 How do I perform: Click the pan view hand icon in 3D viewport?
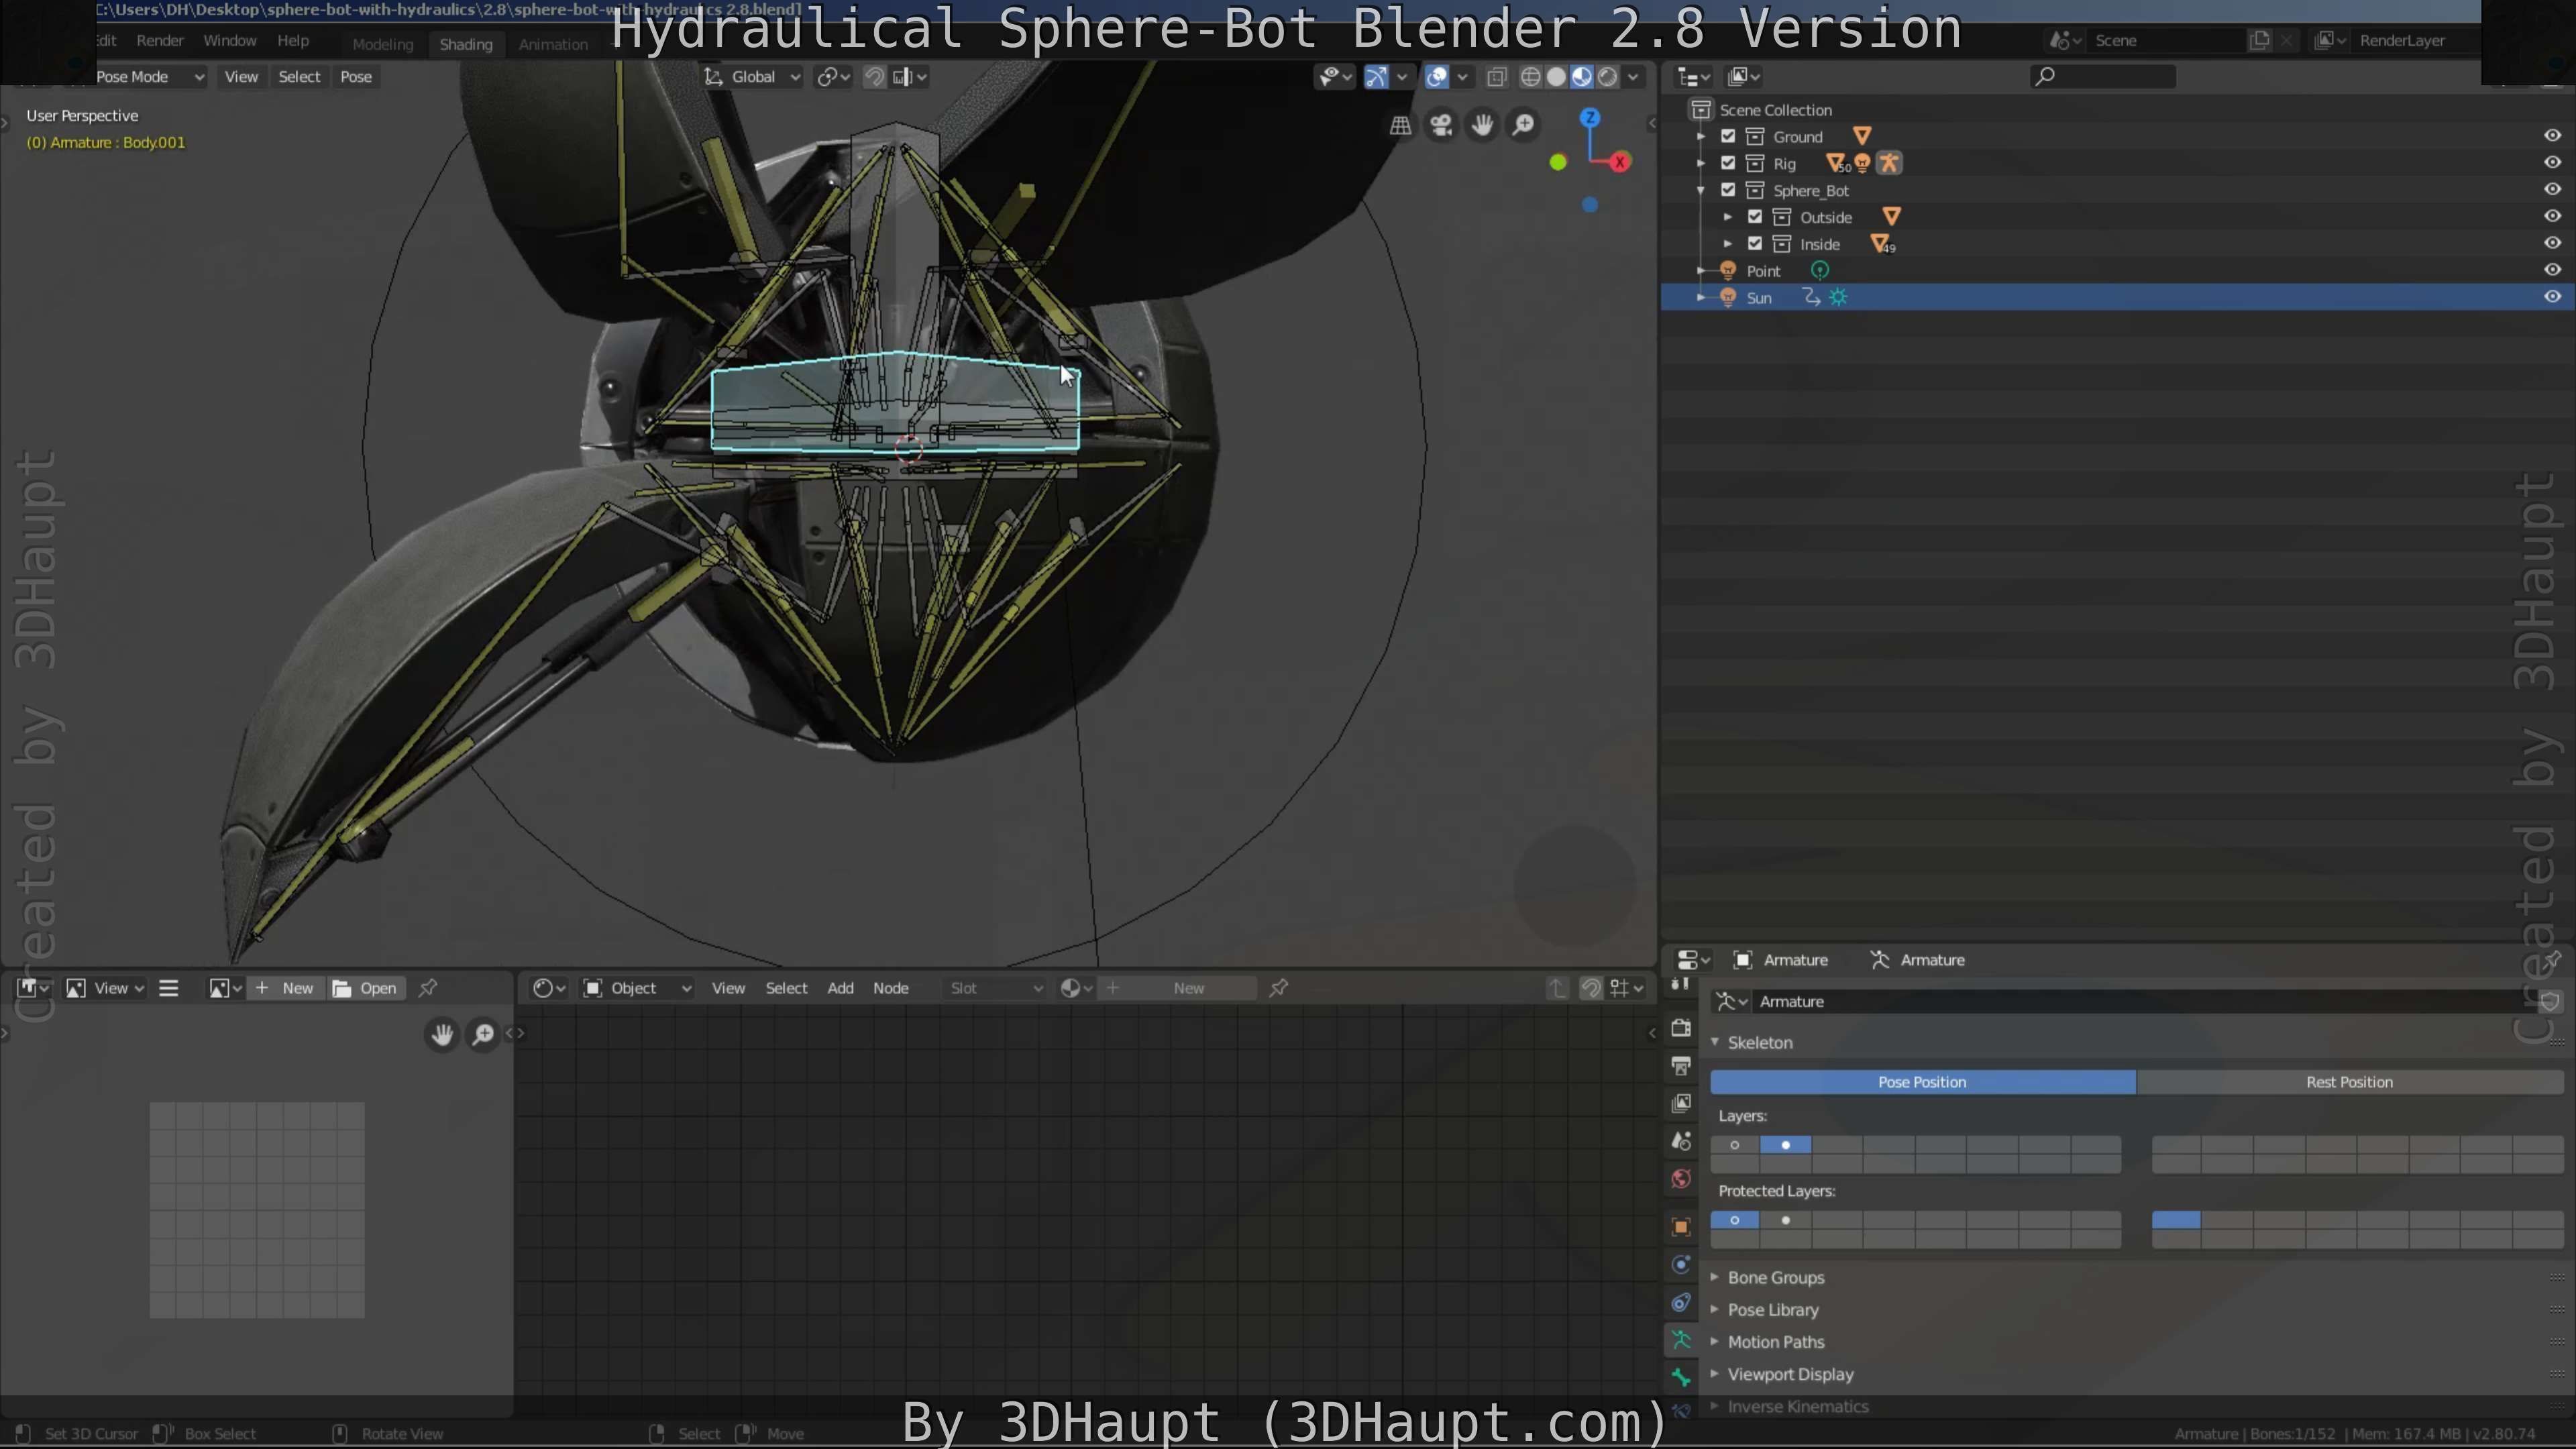click(x=1482, y=125)
